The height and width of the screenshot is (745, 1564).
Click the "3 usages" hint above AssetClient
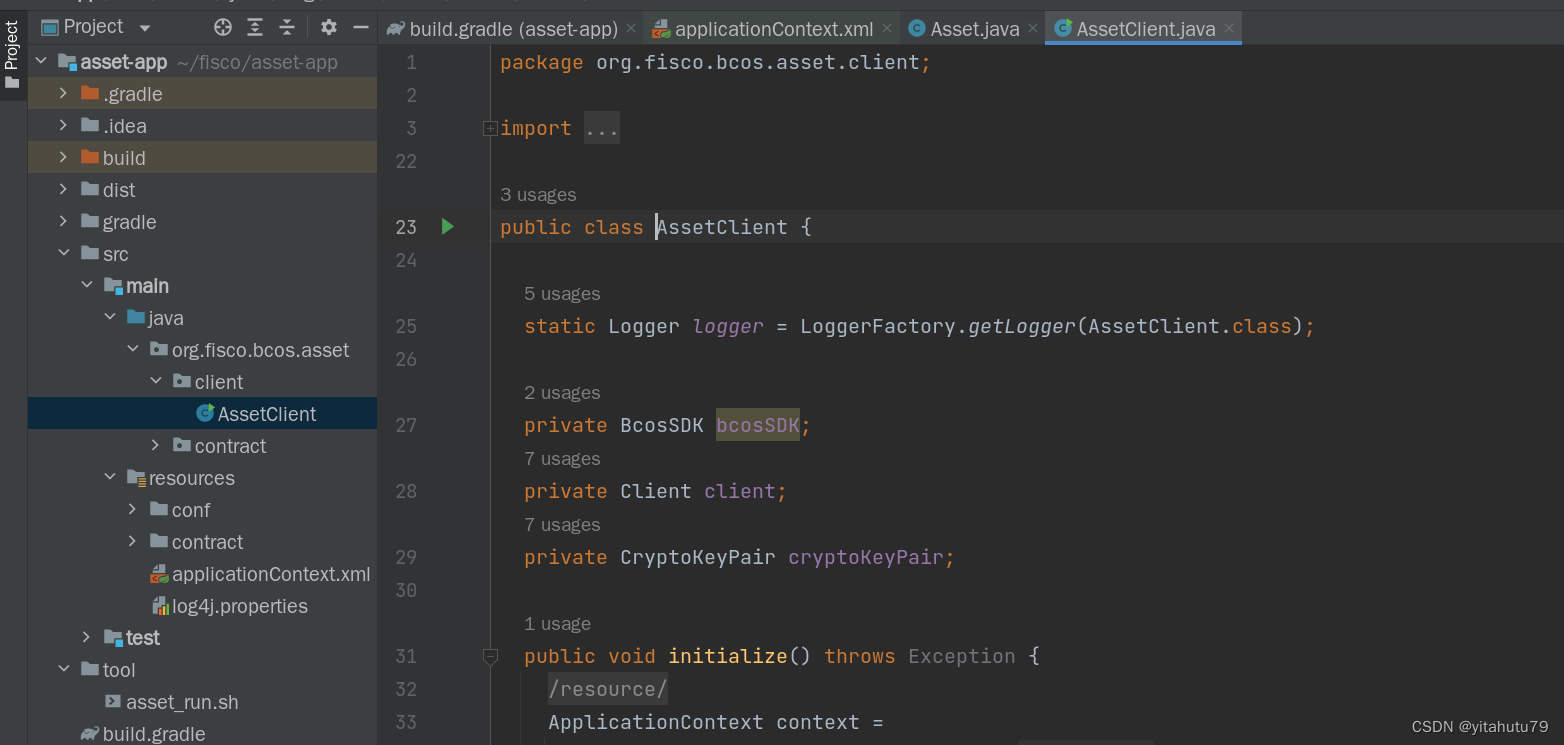point(538,195)
